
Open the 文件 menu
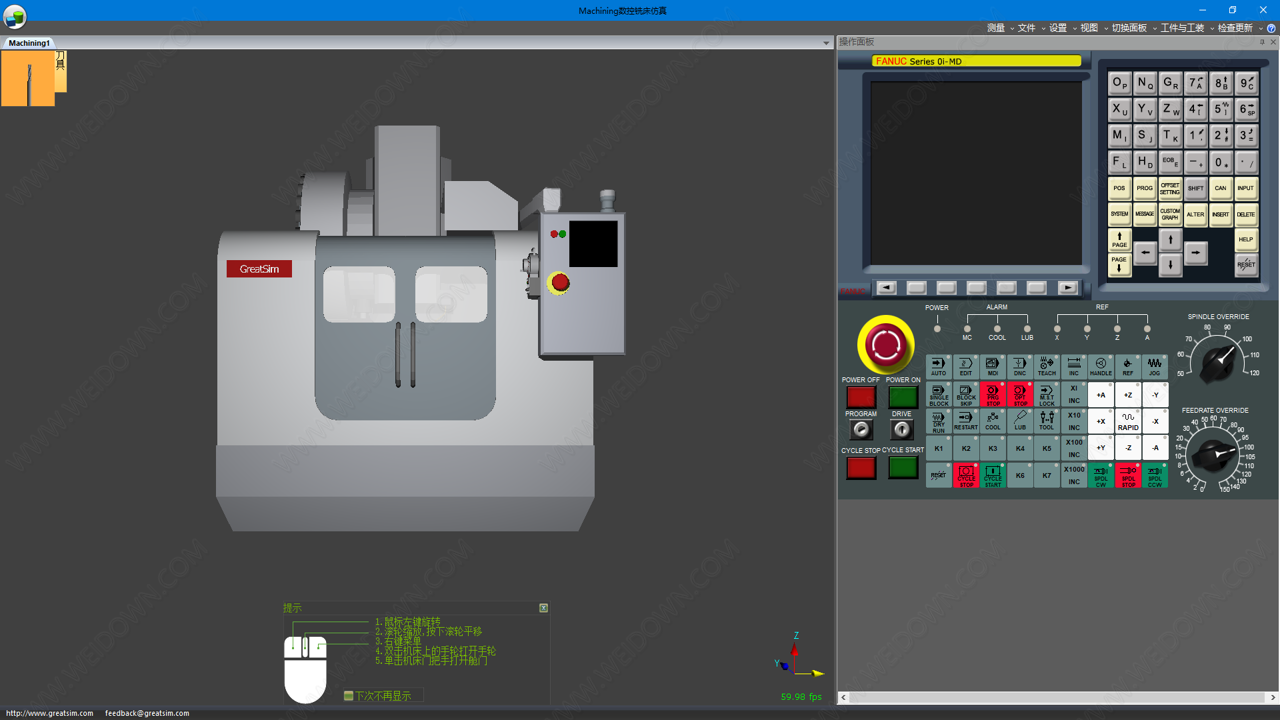click(x=1027, y=28)
